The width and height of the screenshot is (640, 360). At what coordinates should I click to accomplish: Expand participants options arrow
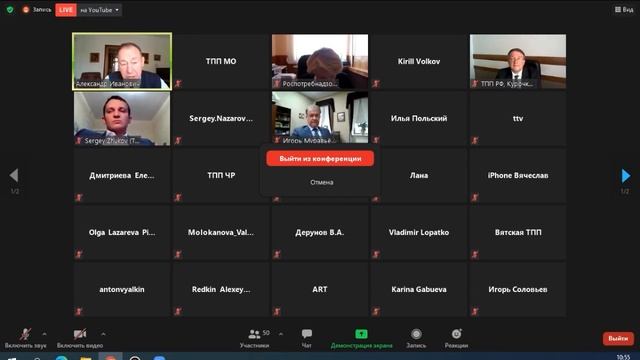click(281, 334)
